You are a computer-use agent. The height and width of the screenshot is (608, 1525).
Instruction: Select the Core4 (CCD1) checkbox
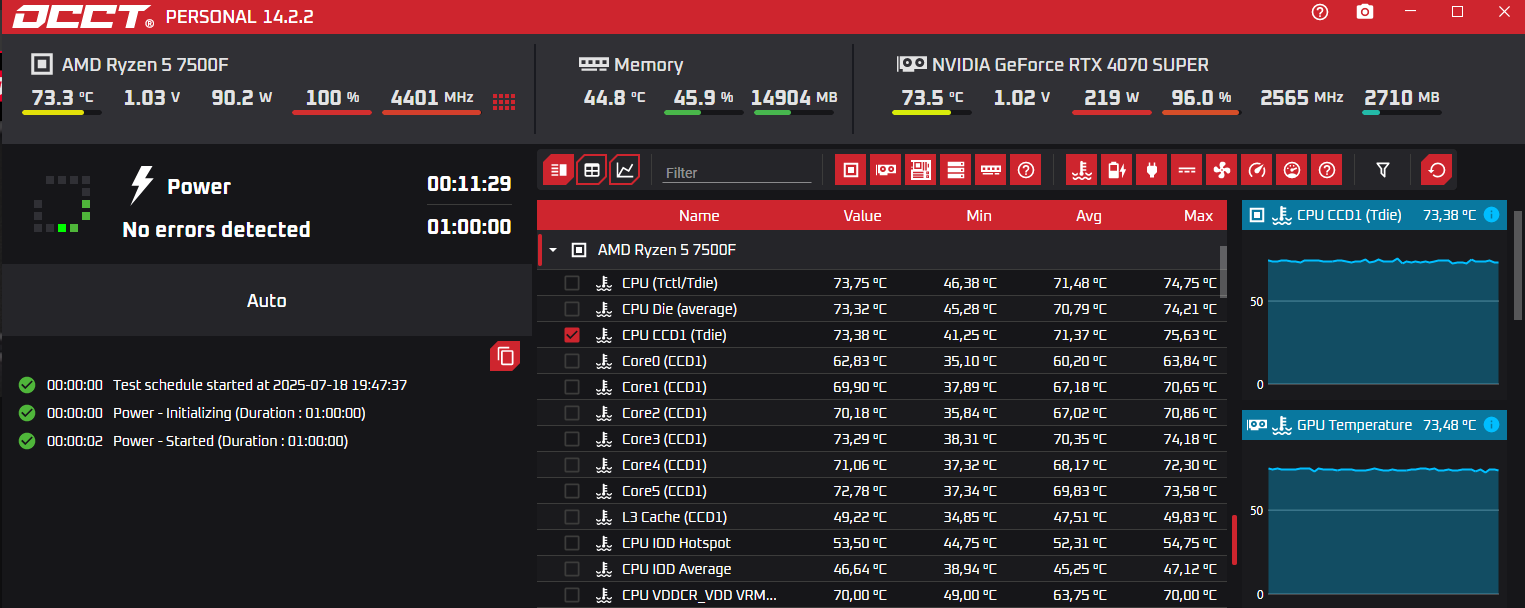[x=572, y=465]
